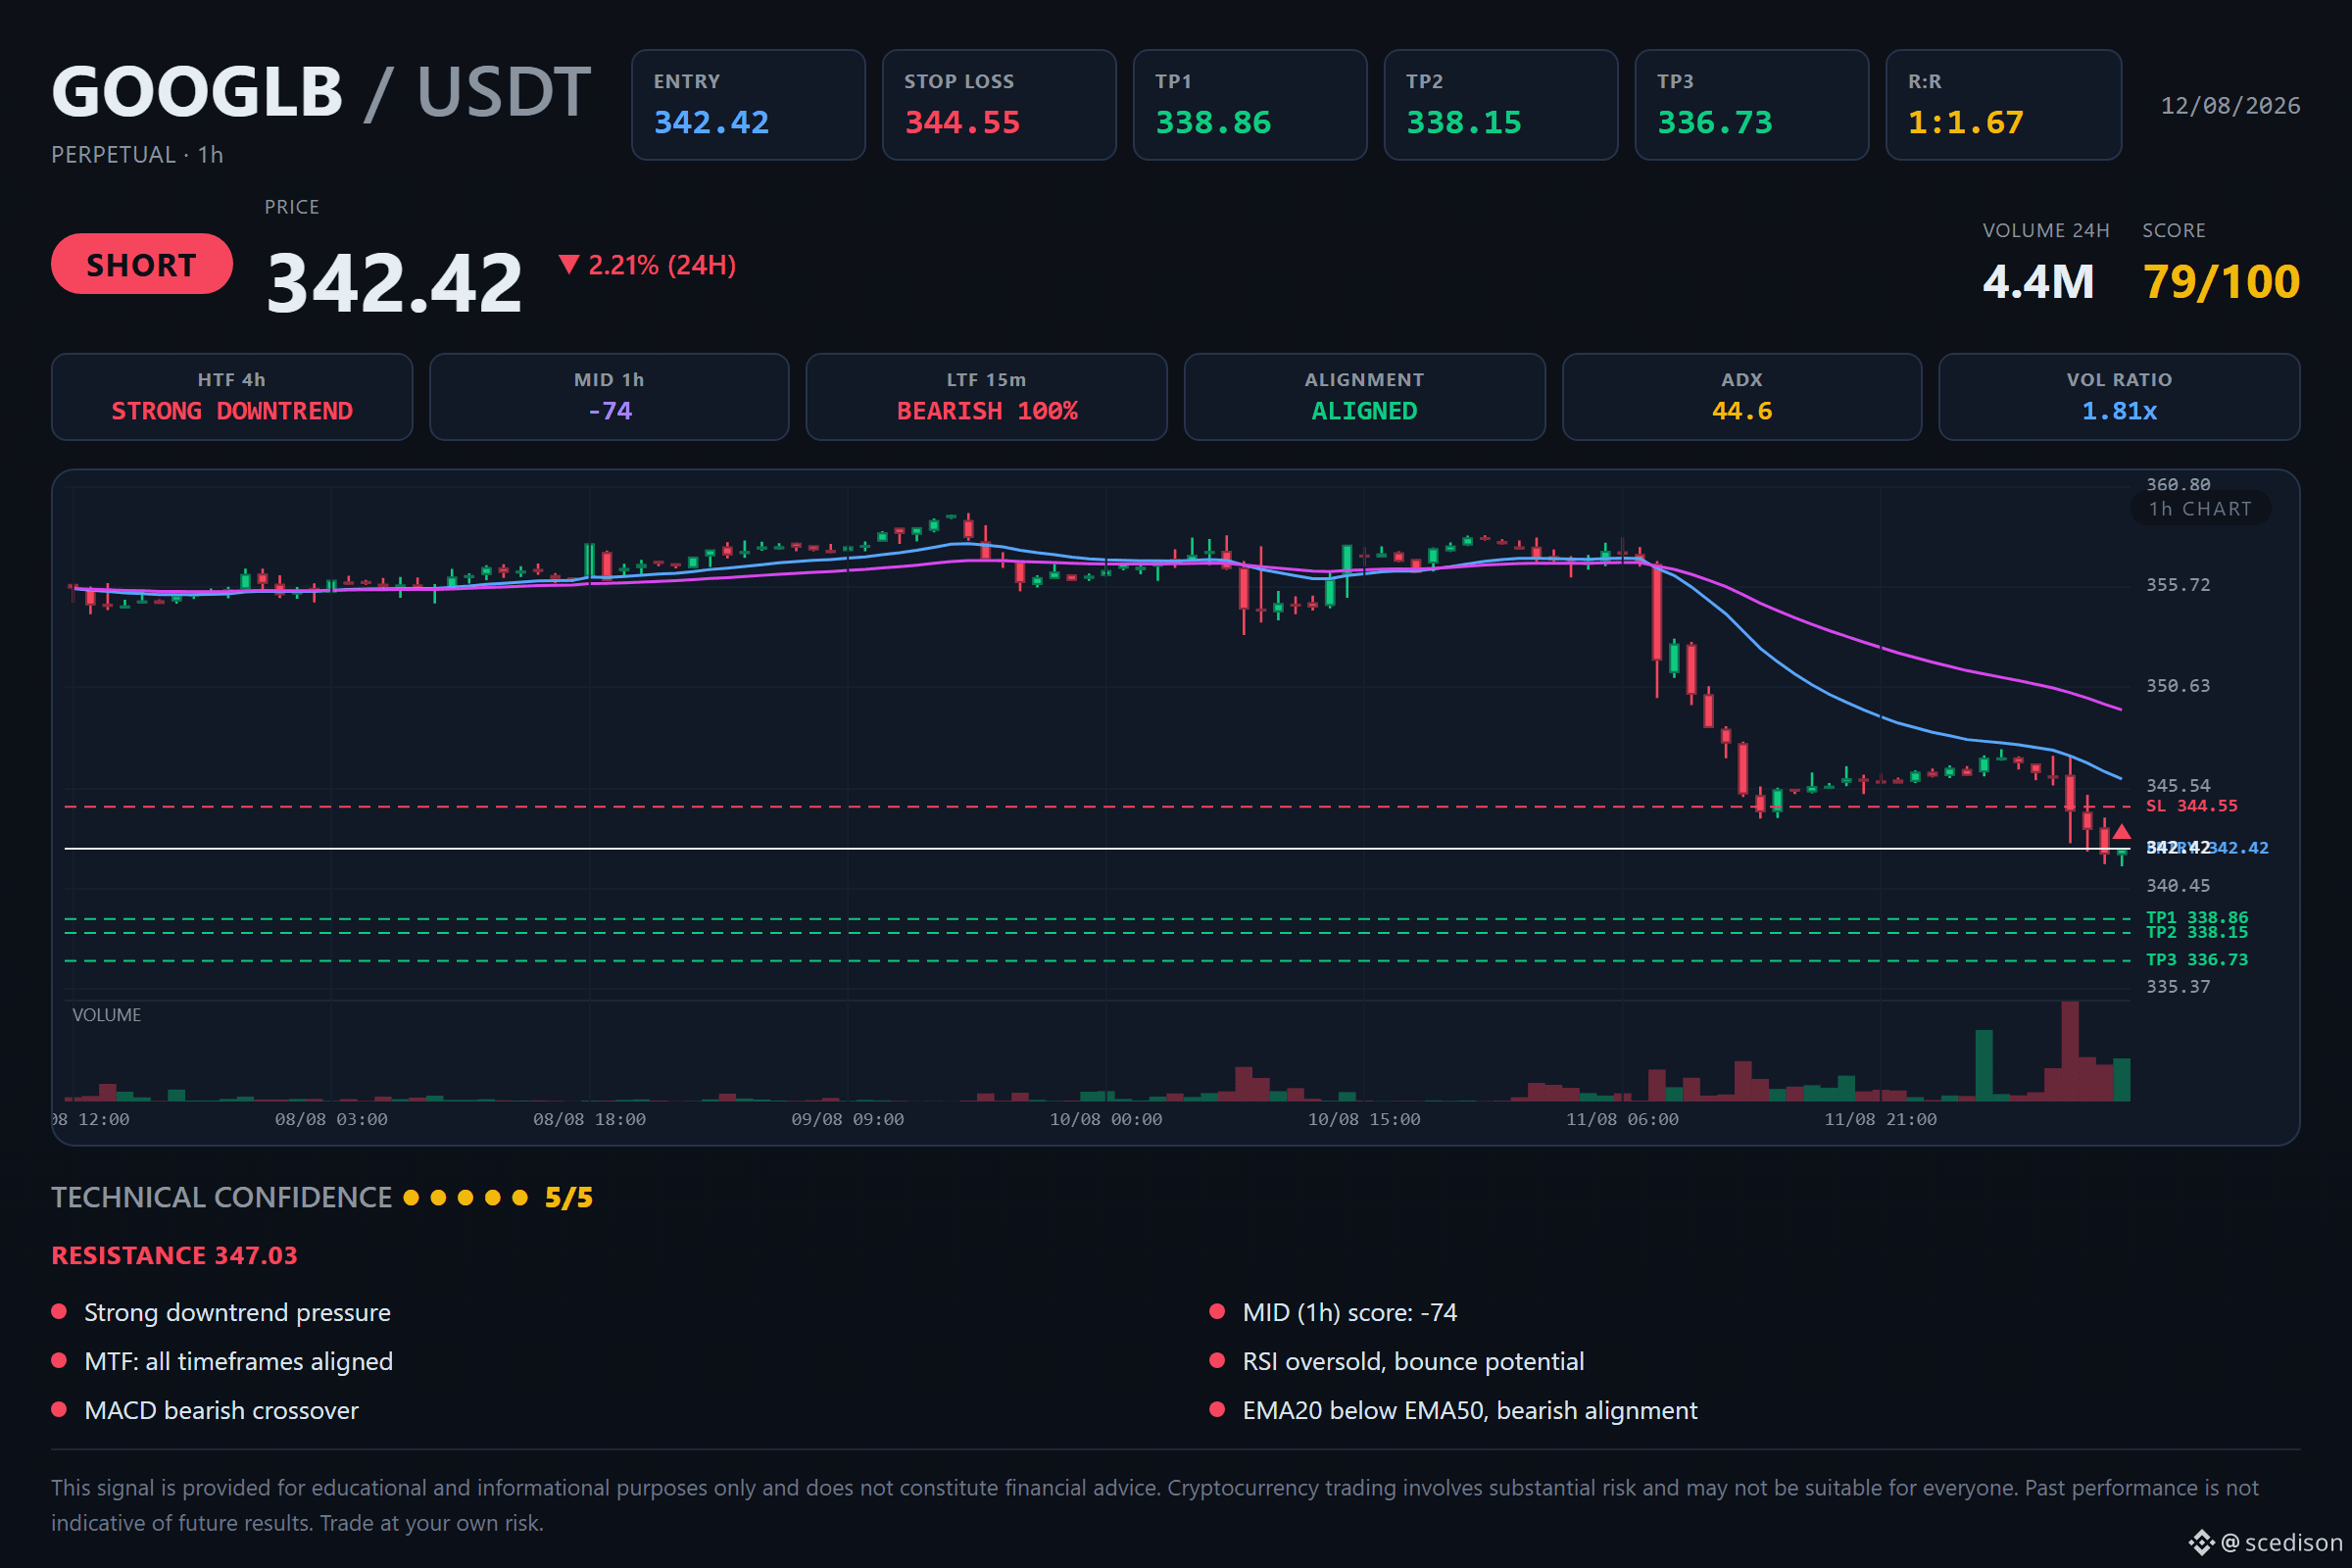Click the HTF 4h STRONG DOWNTREND card
This screenshot has width=2352, height=1568.
click(x=232, y=397)
